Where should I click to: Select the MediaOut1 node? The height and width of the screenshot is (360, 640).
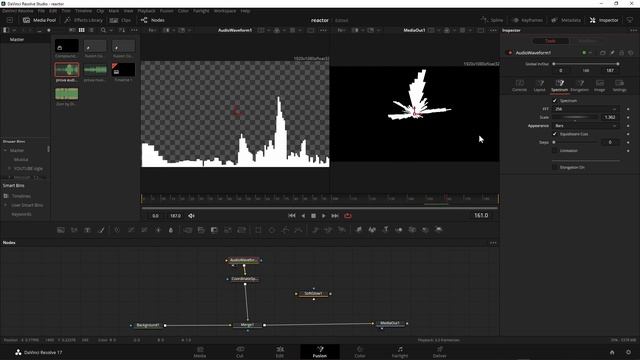(x=390, y=323)
